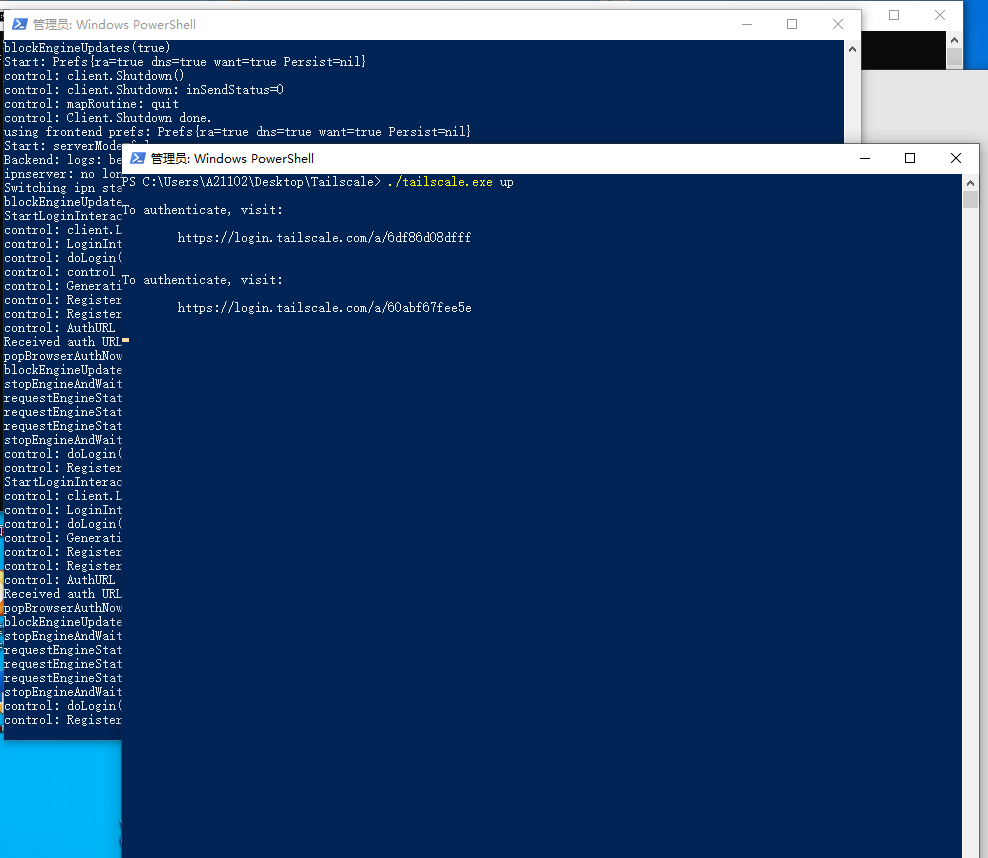Click the first 'To authenticate, visit:' line
Screen dimensions: 988x858
pyautogui.click(x=202, y=210)
